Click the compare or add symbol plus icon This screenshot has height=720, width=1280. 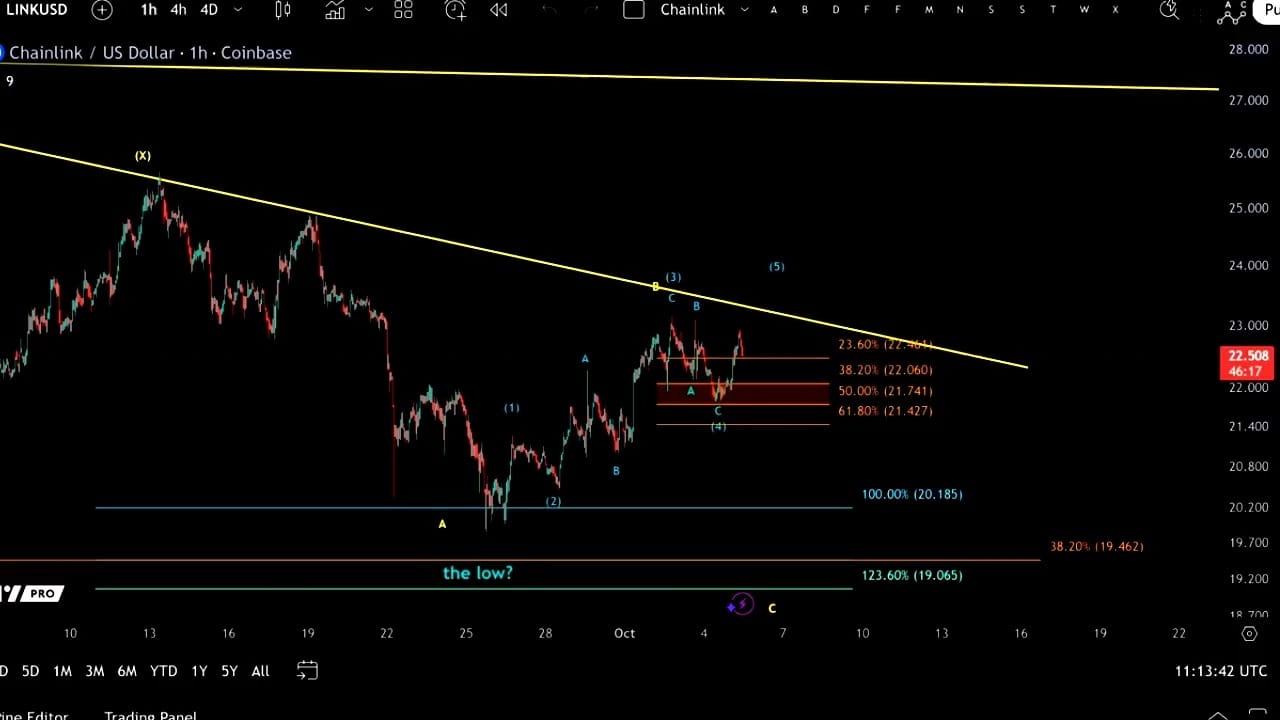pyautogui.click(x=102, y=10)
